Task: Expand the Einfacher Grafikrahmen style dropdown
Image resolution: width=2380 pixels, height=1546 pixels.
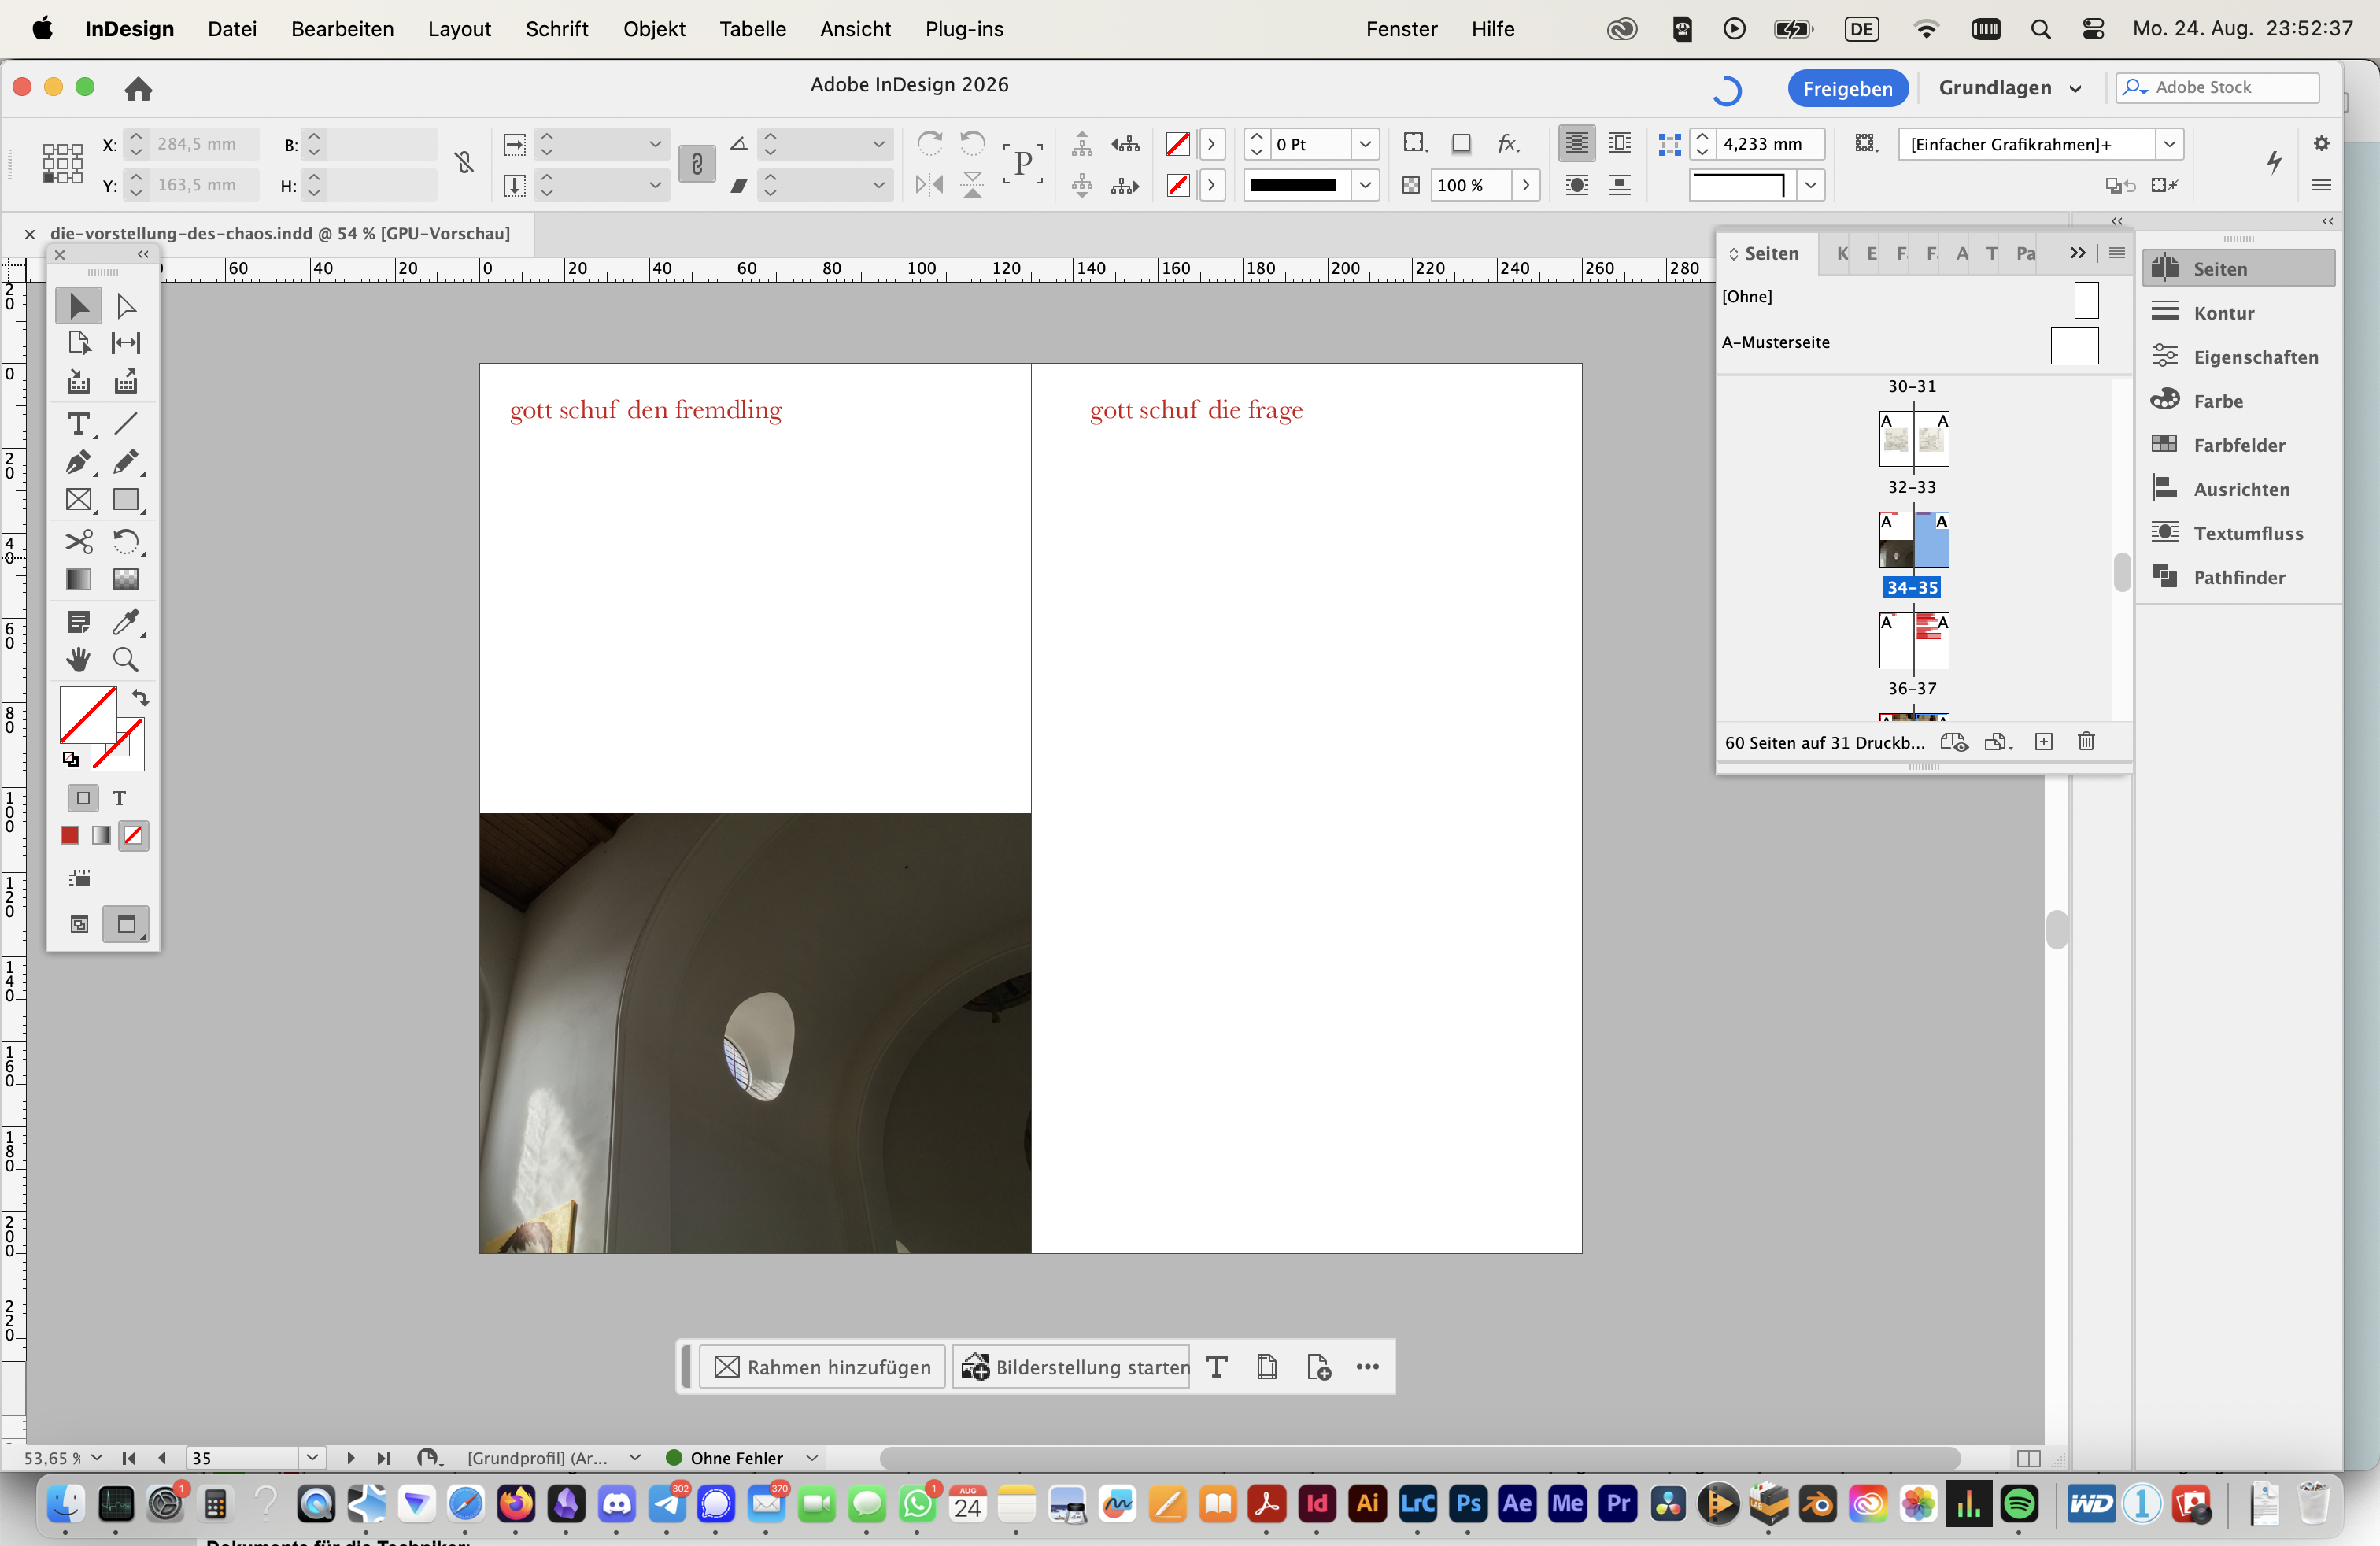Action: [x=2169, y=144]
